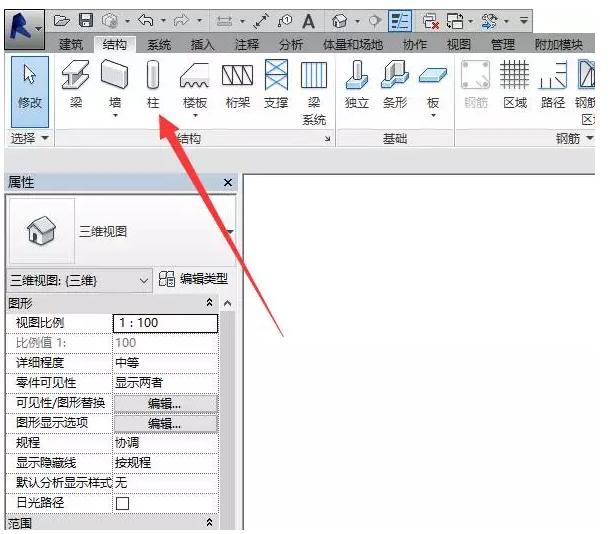
Task: Switch to the Insert (插入) tab
Action: pyautogui.click(x=202, y=45)
